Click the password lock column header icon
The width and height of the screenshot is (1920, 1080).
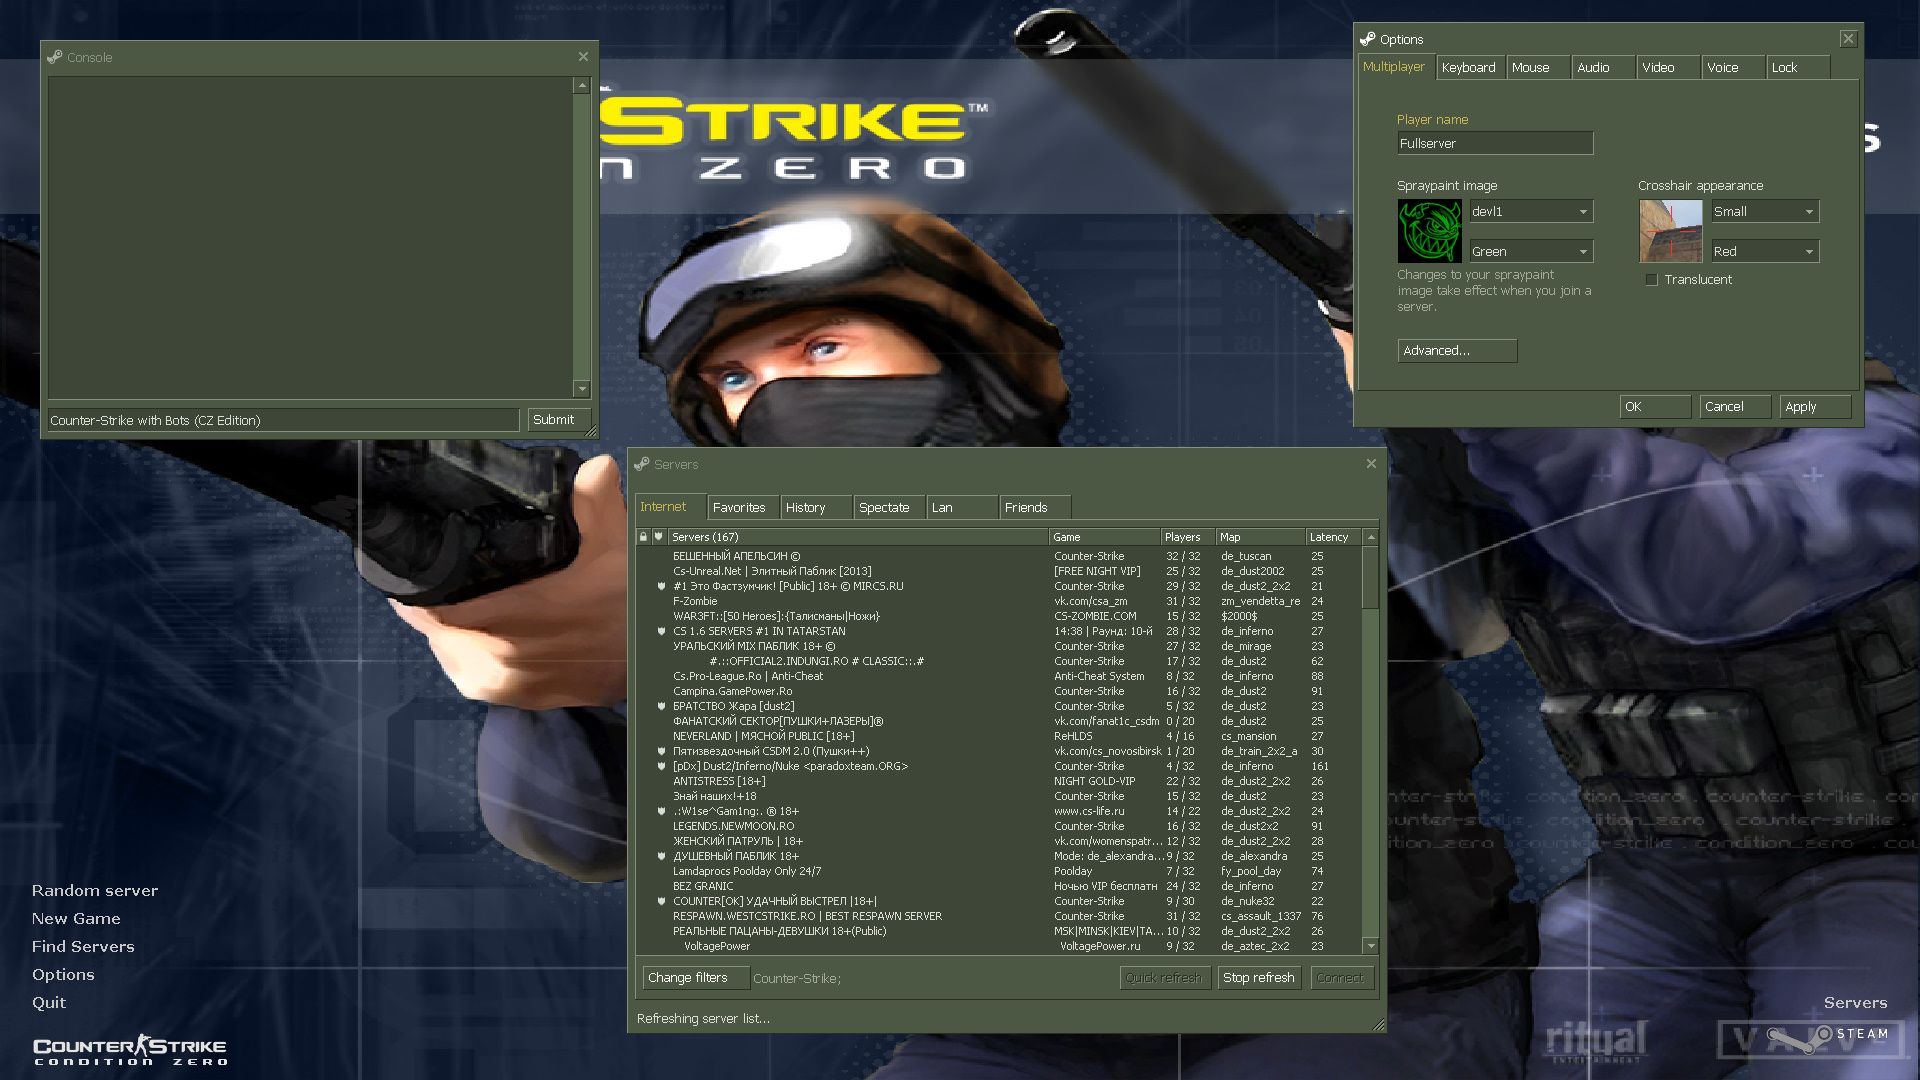coord(643,537)
